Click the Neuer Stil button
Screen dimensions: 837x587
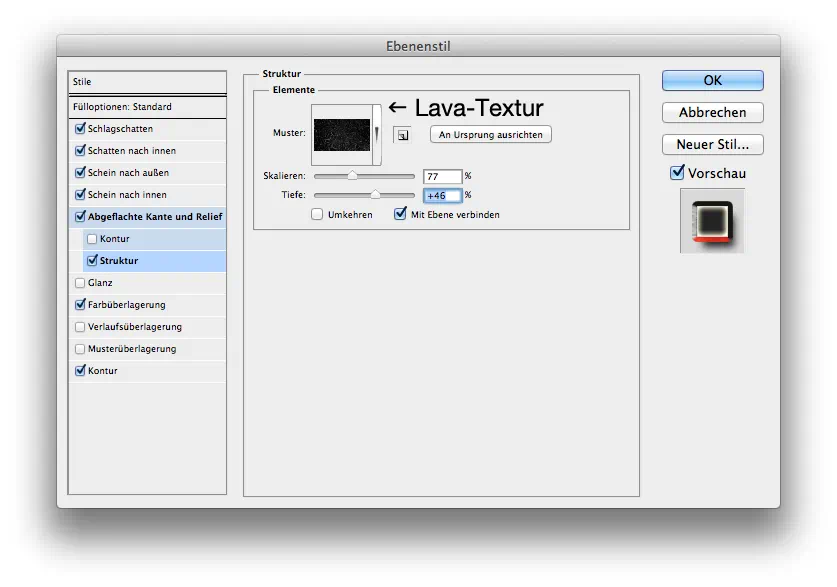click(712, 144)
